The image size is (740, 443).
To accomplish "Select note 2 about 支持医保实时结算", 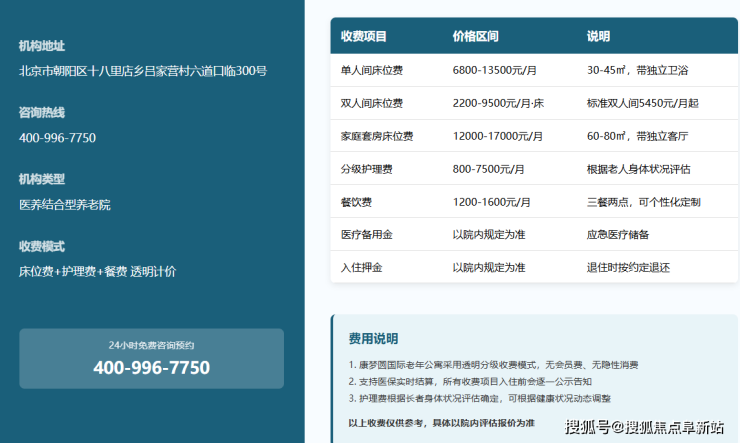I will (x=470, y=382).
